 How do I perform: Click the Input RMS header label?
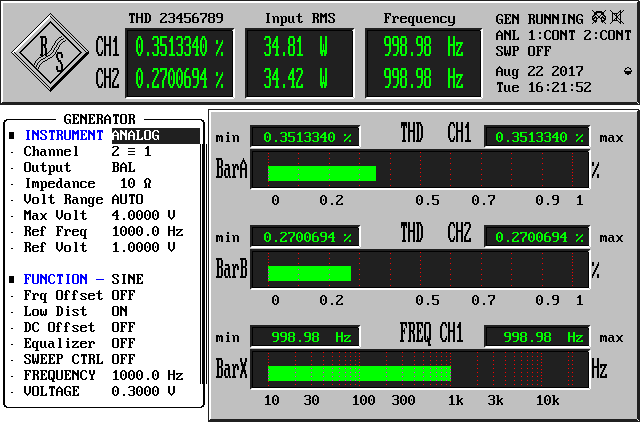point(300,18)
